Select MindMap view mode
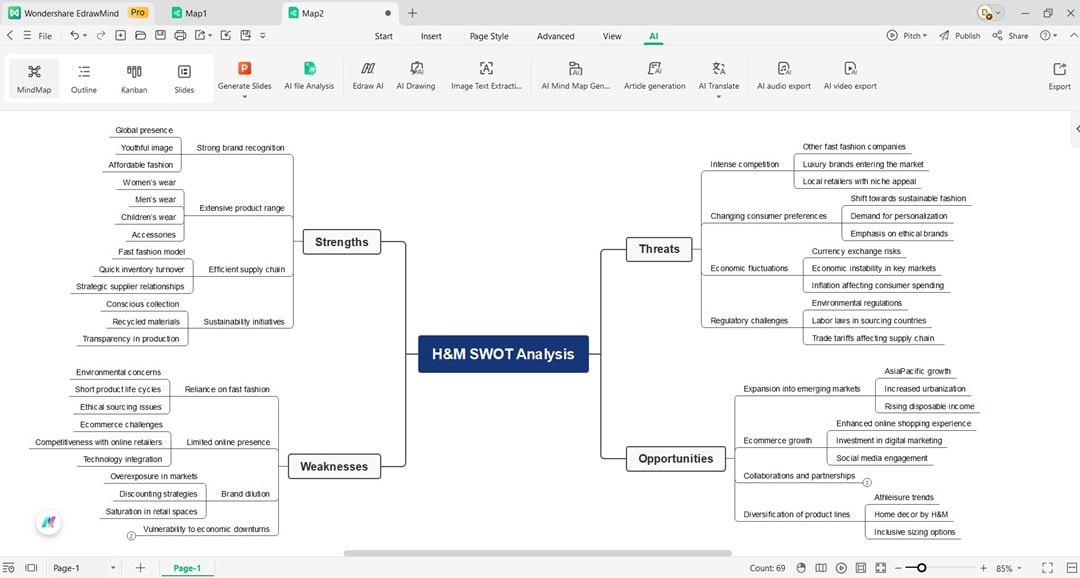 click(x=34, y=79)
